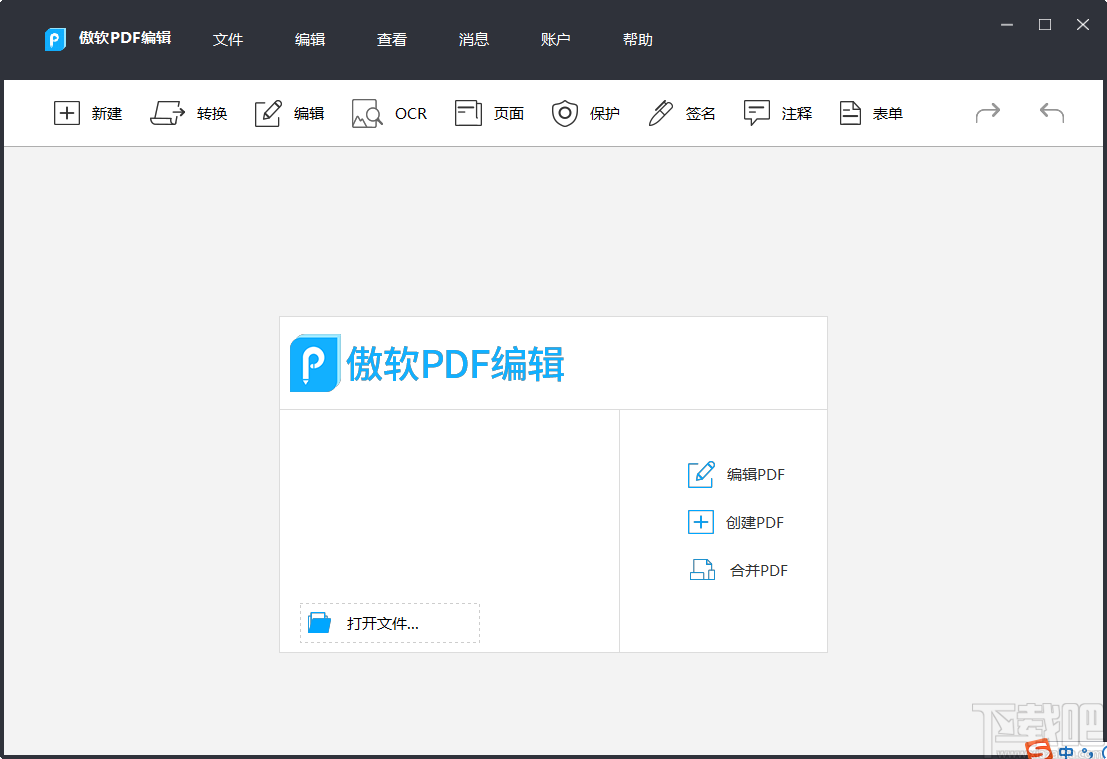Open the 查看 menu

pyautogui.click(x=391, y=39)
